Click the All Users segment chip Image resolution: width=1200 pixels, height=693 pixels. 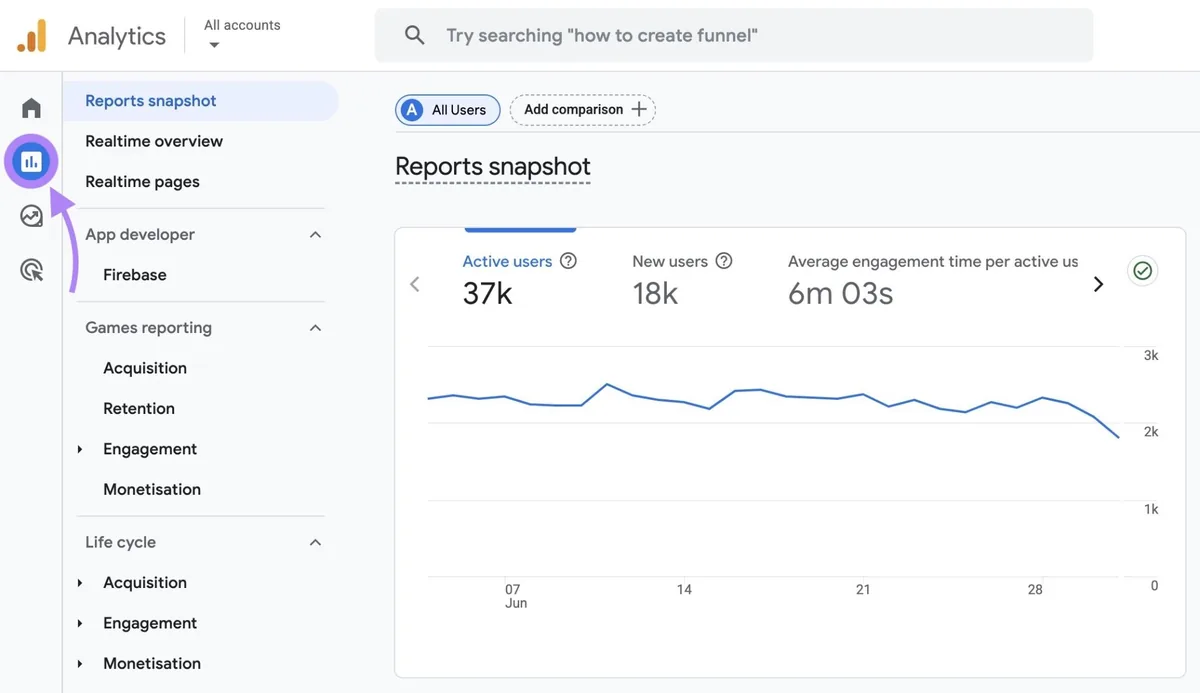coord(447,110)
